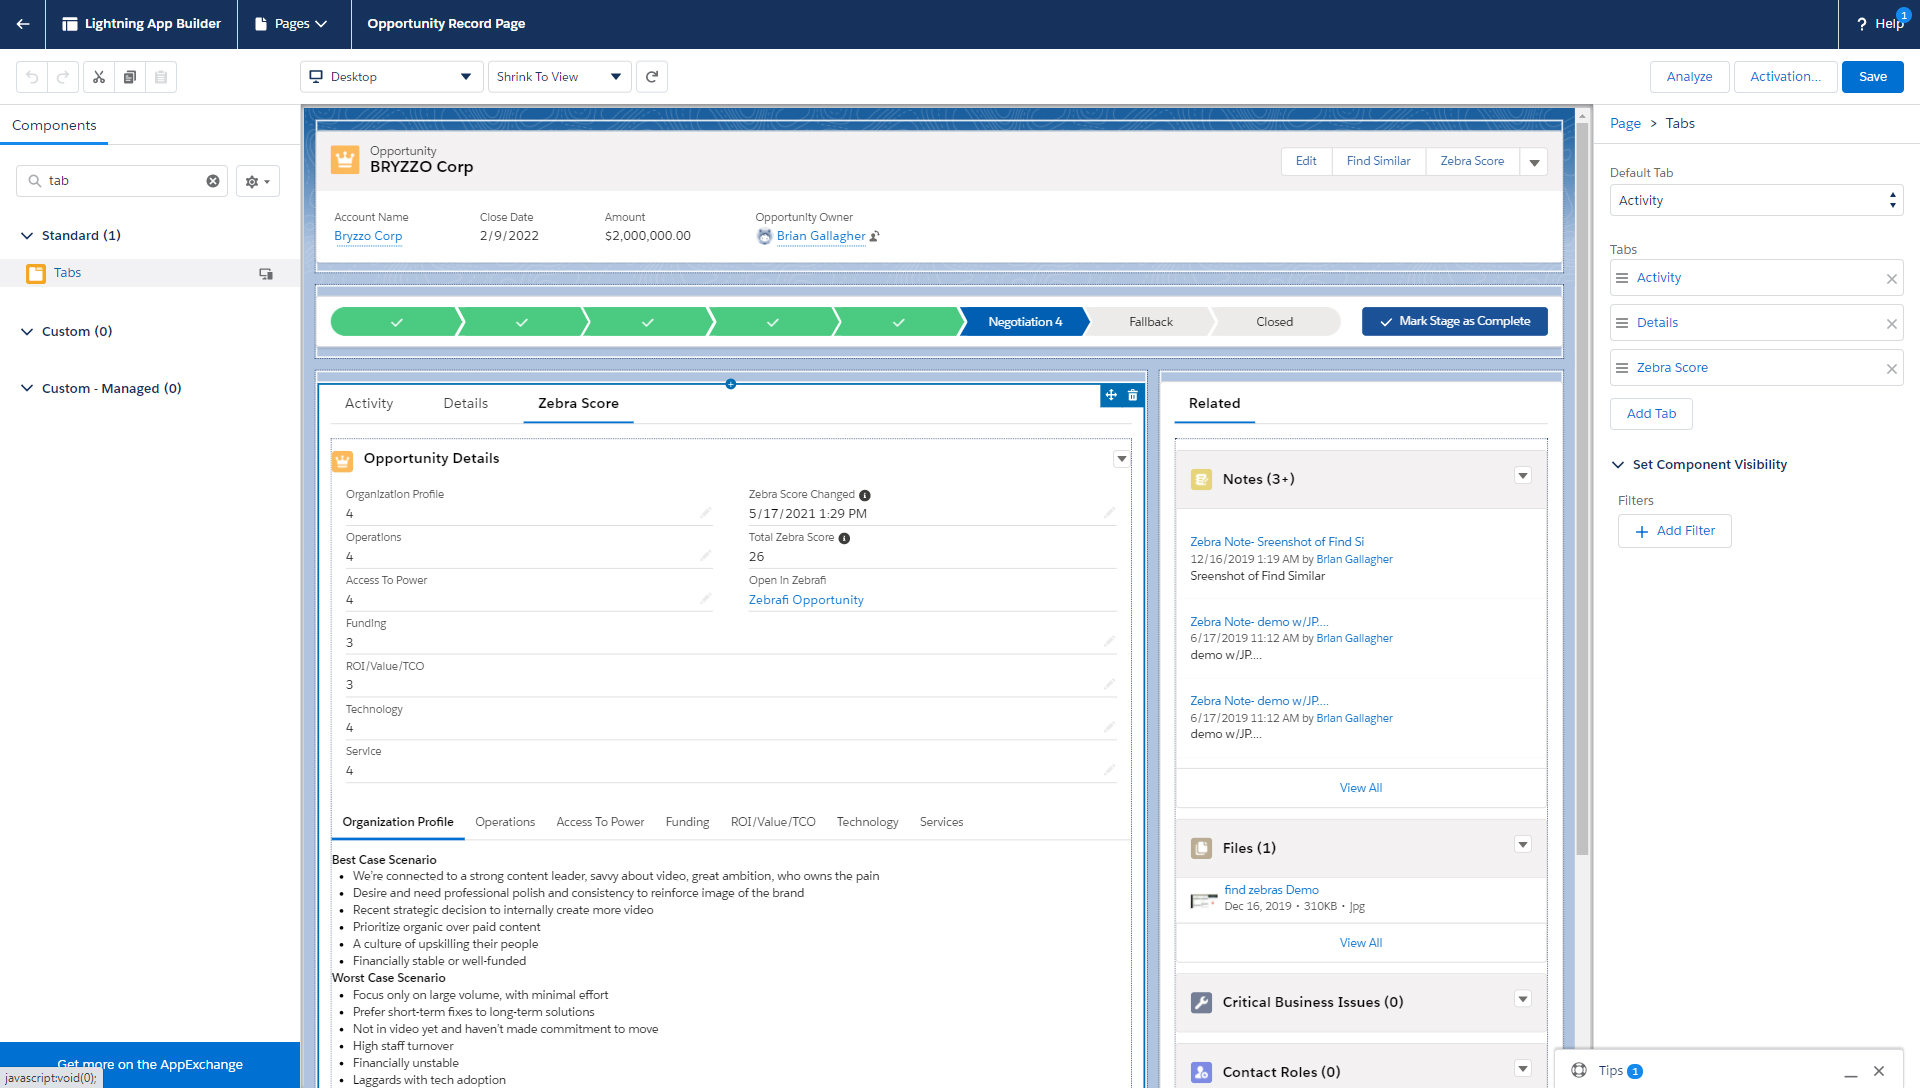This screenshot has height=1088, width=1920.
Task: Collapse the Standard components section
Action: [x=27, y=236]
